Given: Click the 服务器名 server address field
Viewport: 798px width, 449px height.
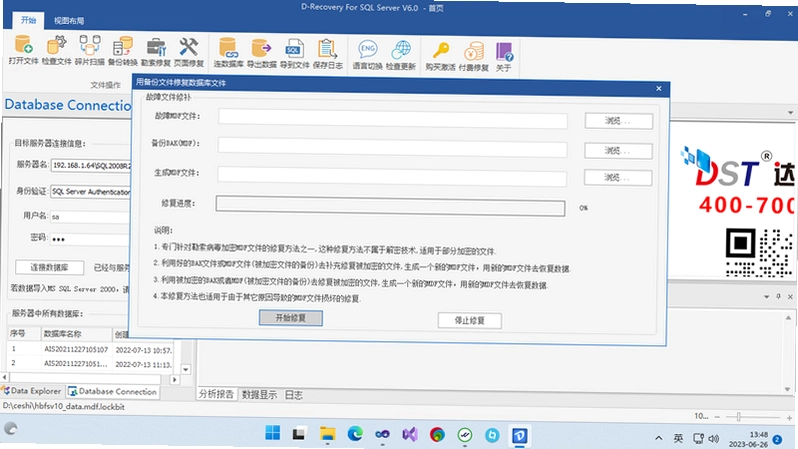Looking at the screenshot, I should [x=92, y=165].
